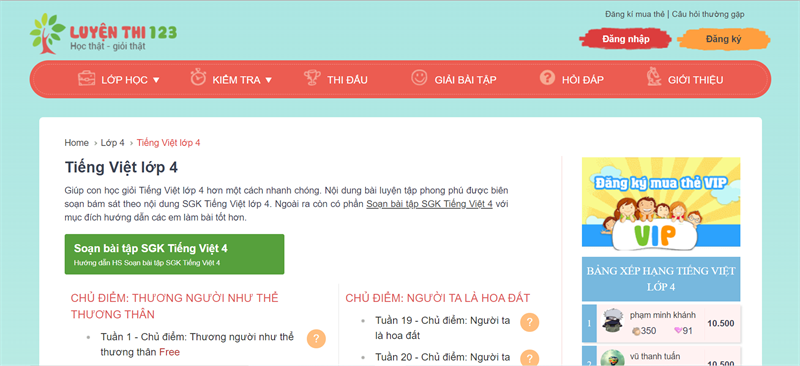Click the help icon for Tuần 19

click(x=530, y=322)
